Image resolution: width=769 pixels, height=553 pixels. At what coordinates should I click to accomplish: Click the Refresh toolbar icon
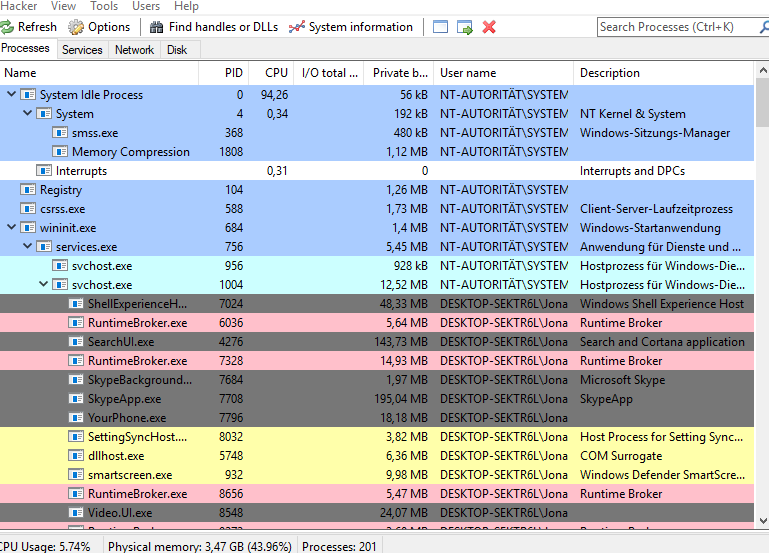tap(8, 27)
